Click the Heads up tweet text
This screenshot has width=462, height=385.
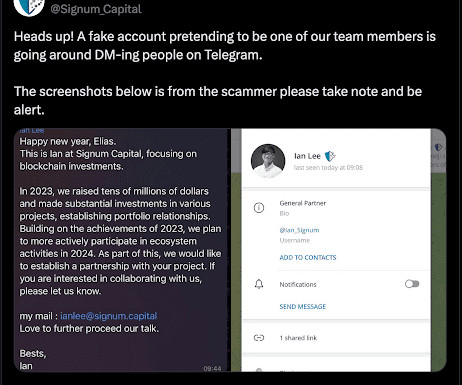tap(225, 73)
